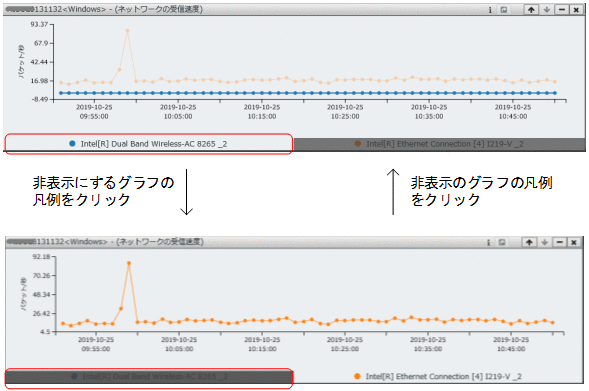Click 10:25:00 time label in bottom graph
This screenshot has width=589, height=391.
click(345, 349)
